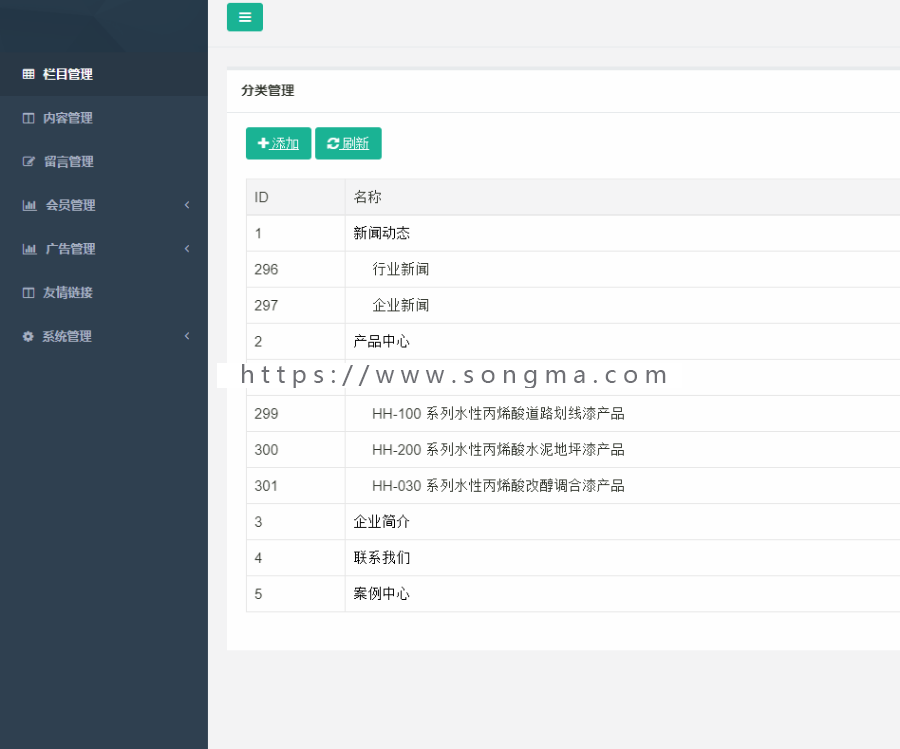Select the 产品中心 category row
The height and width of the screenshot is (749, 900).
coord(573,341)
